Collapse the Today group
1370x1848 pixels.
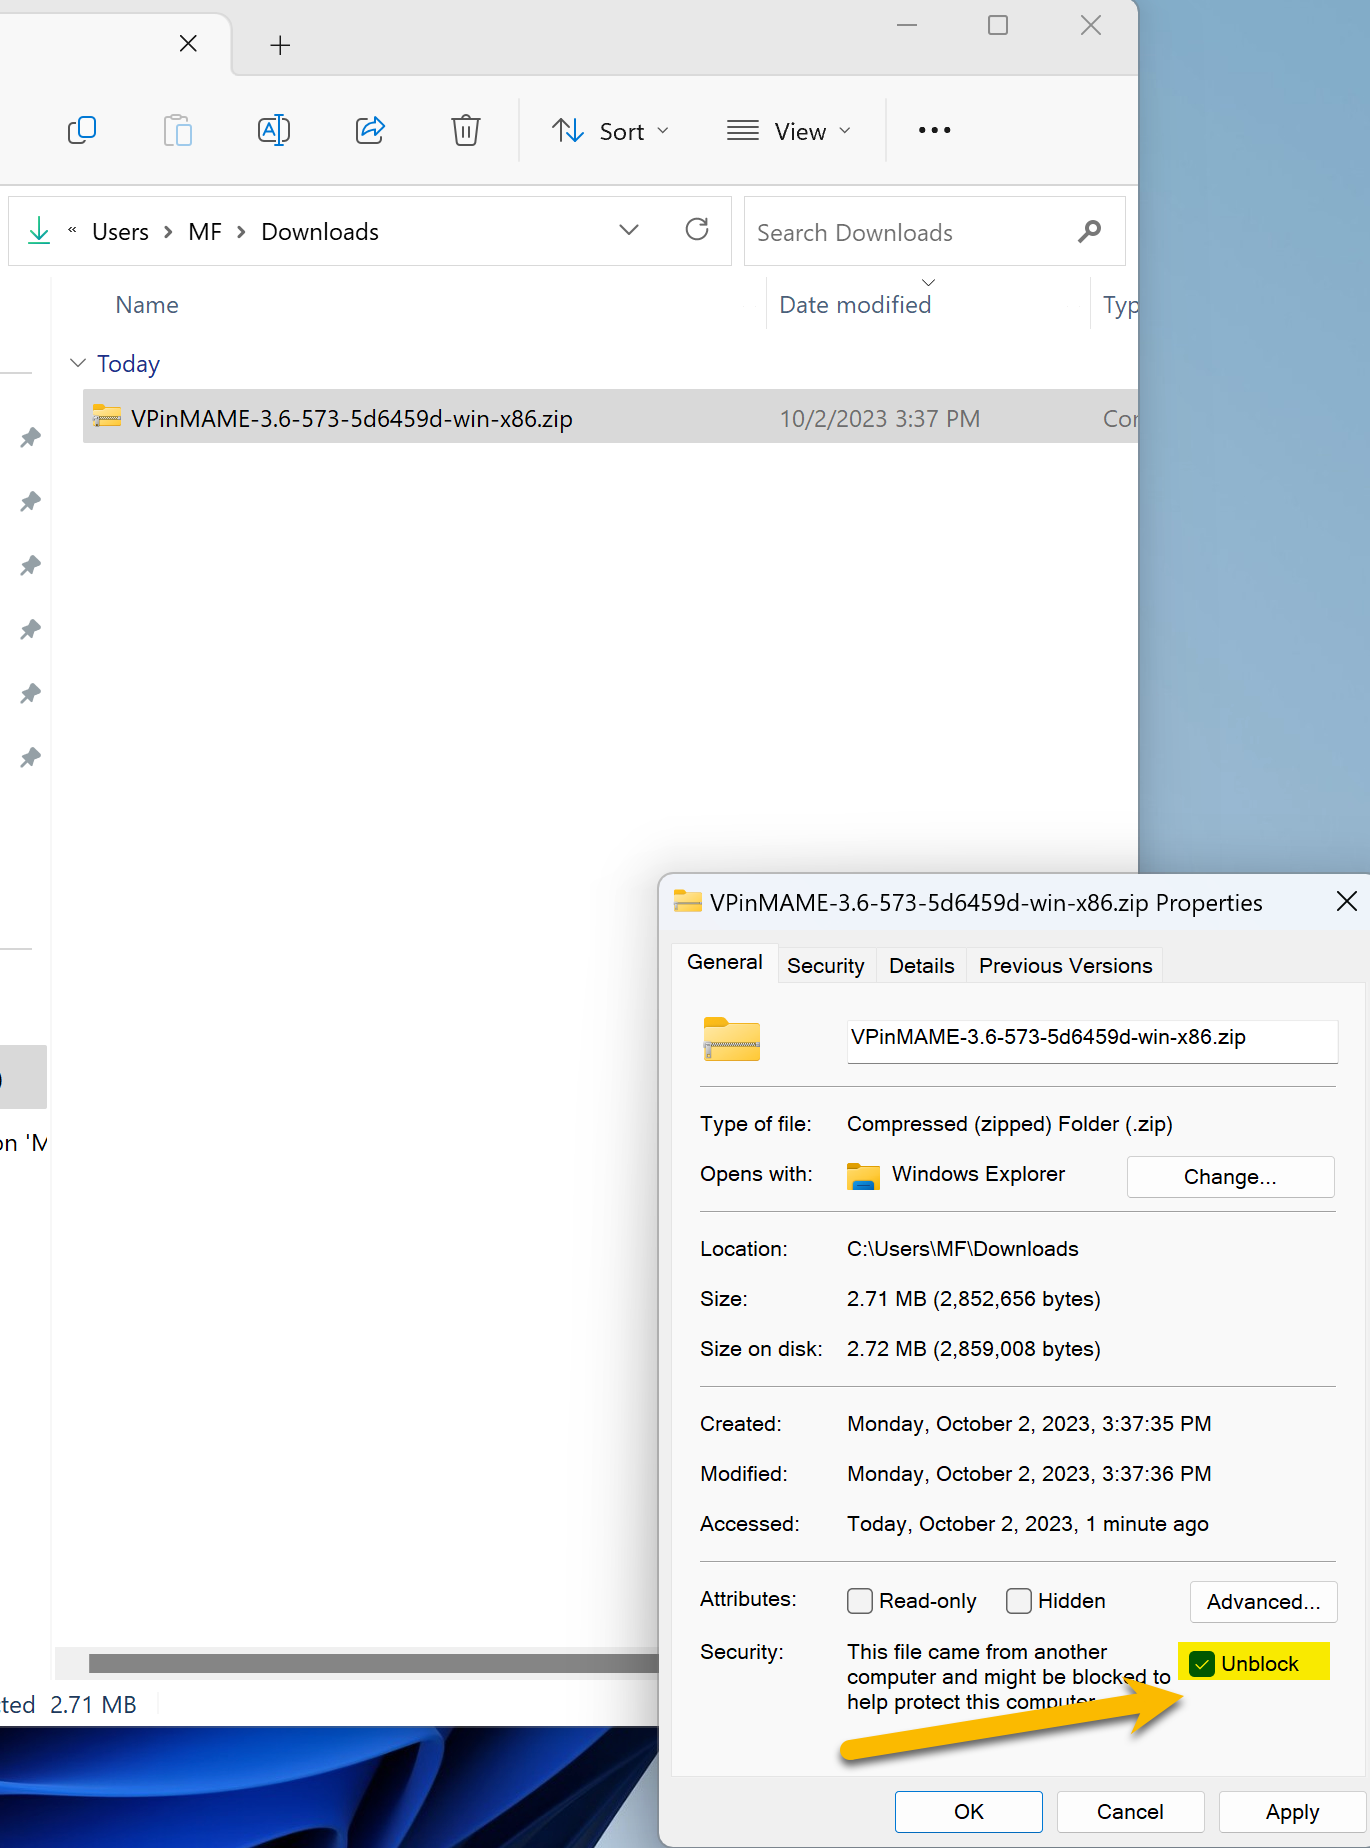pyautogui.click(x=78, y=363)
